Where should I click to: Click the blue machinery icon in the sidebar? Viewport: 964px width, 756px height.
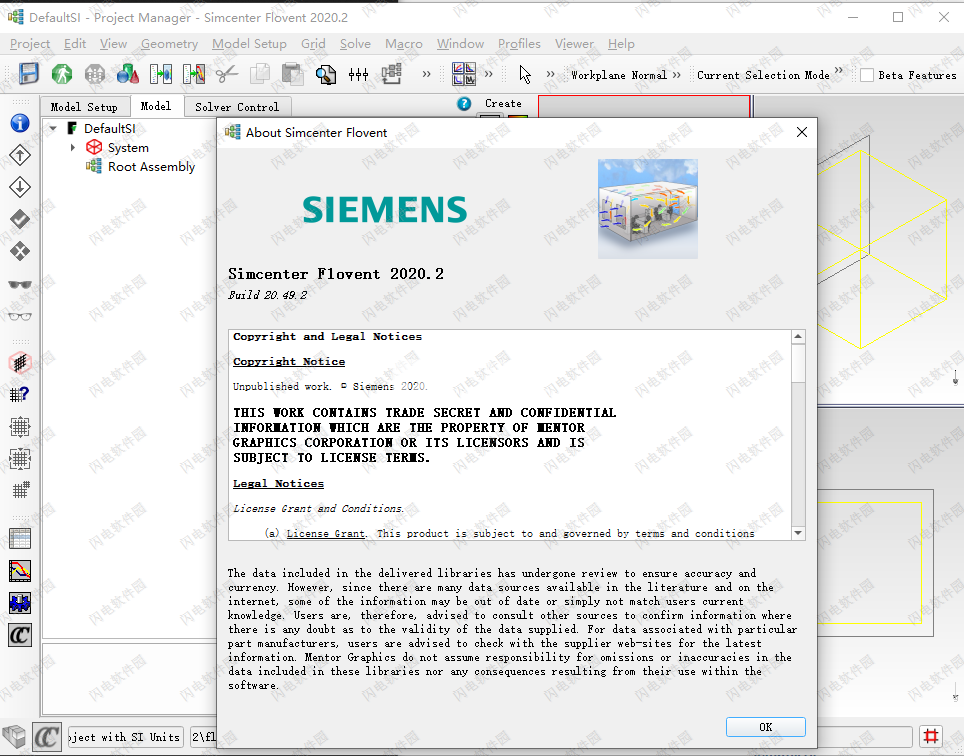click(x=20, y=603)
